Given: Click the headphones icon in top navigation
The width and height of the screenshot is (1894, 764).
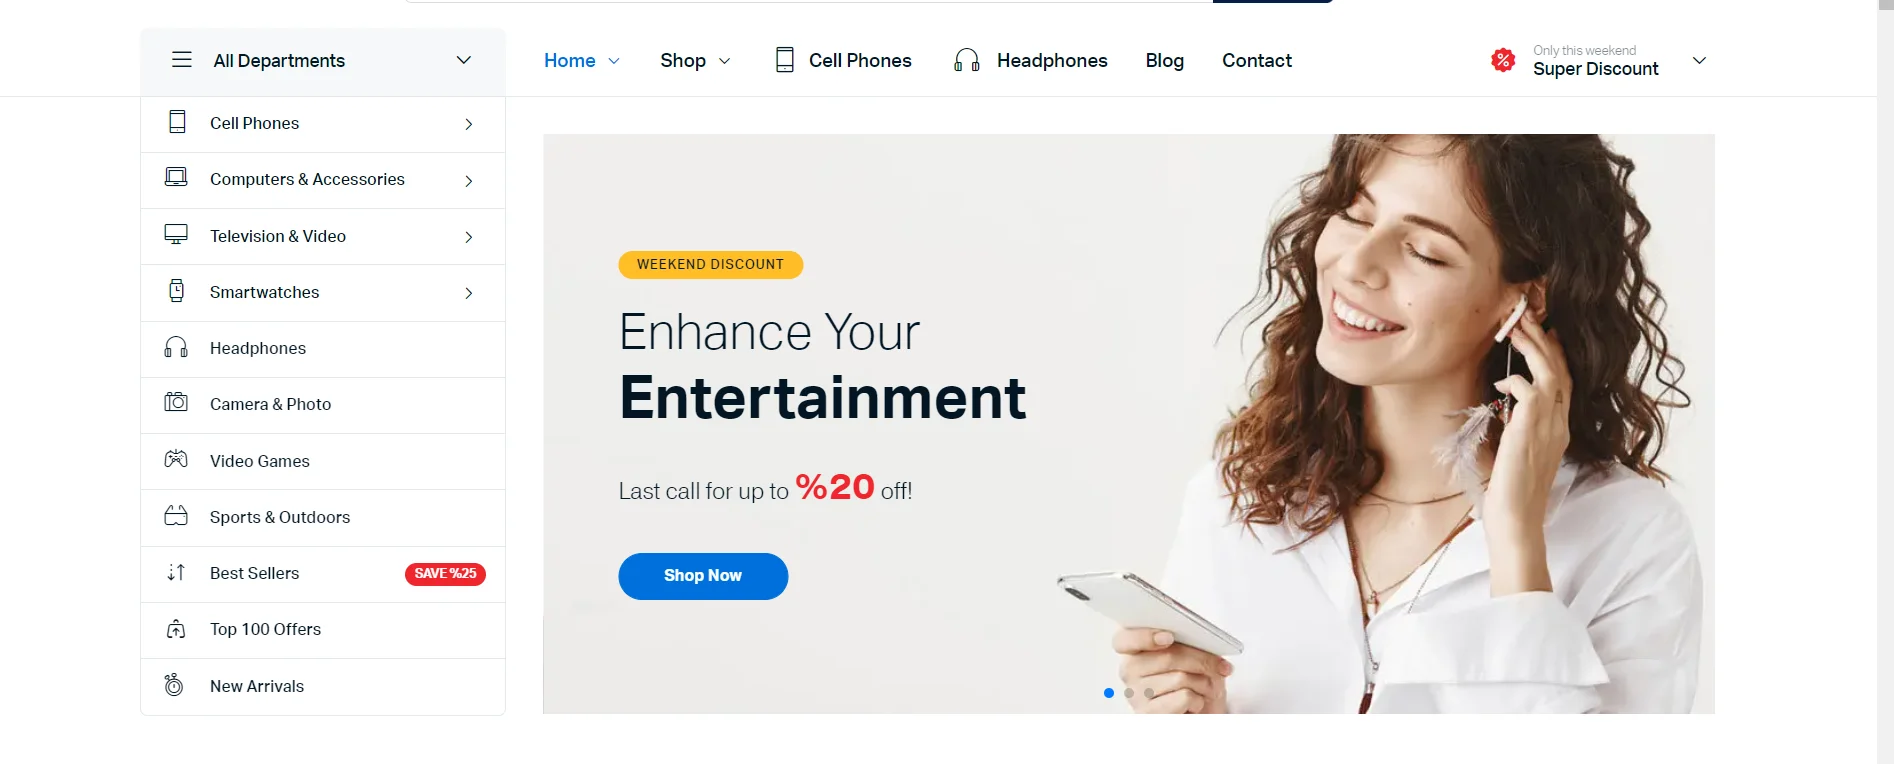Looking at the screenshot, I should pos(966,60).
